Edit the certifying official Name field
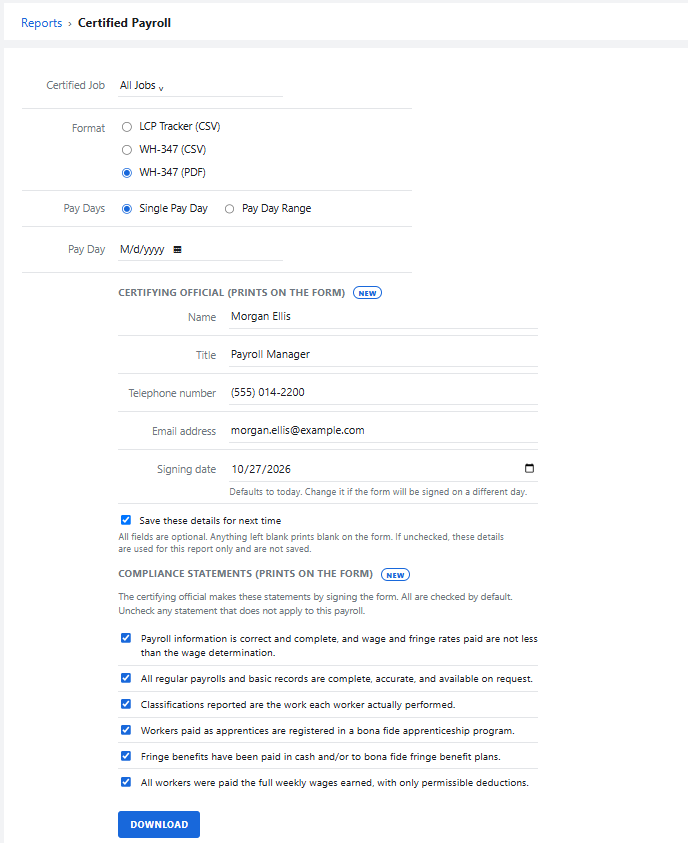This screenshot has width=688, height=843. point(383,317)
